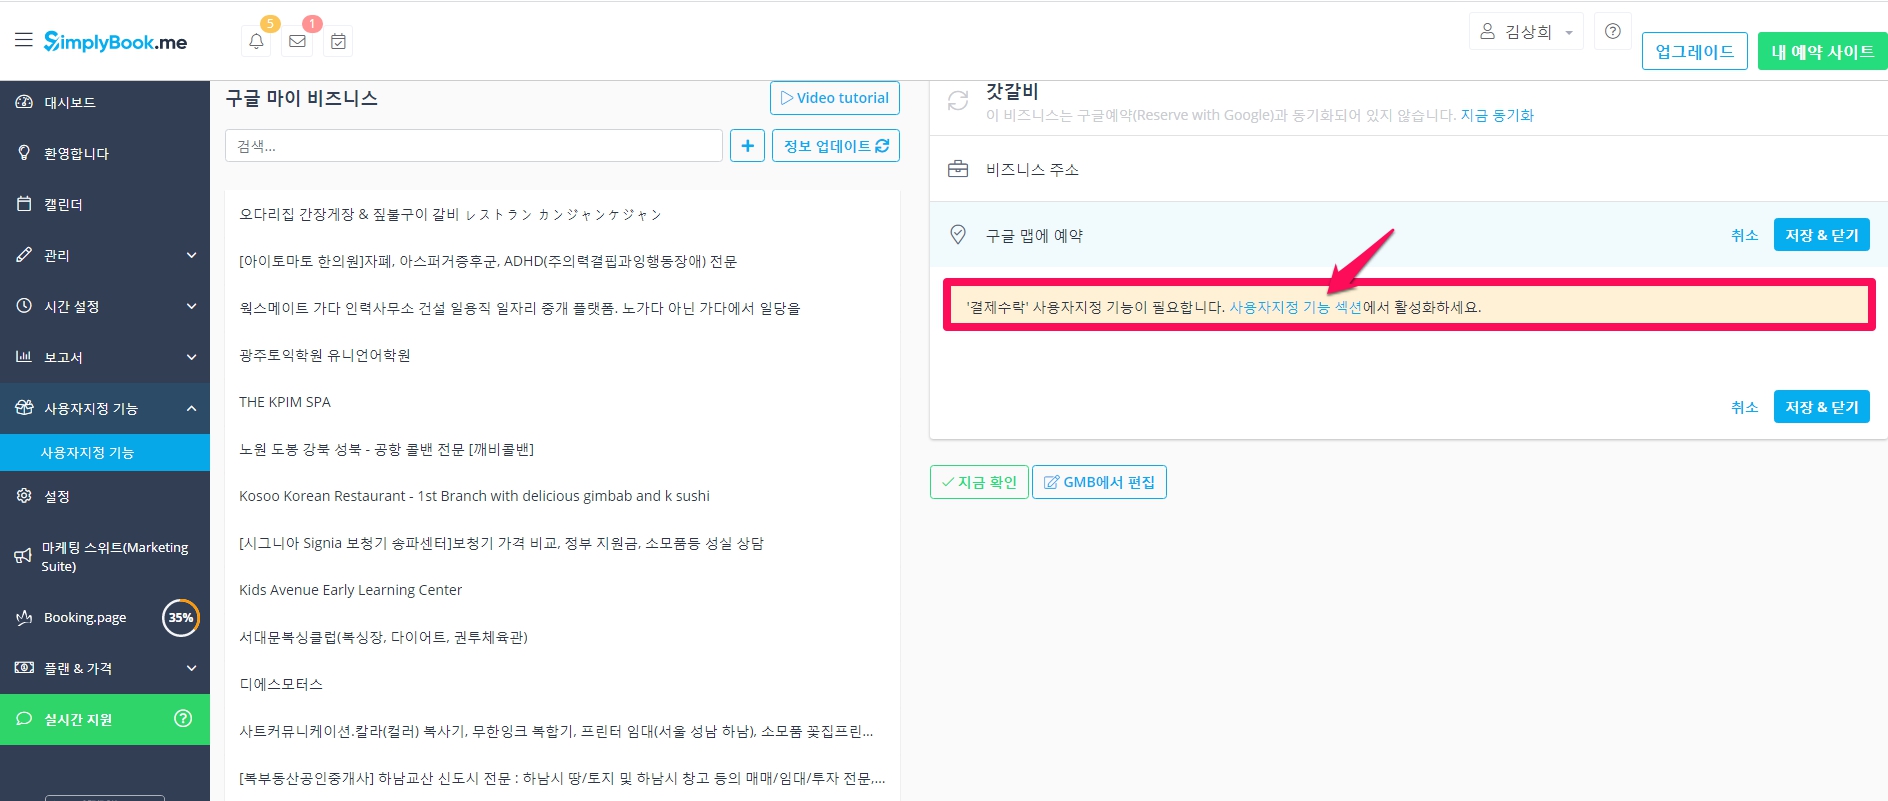This screenshot has height=801, width=1888.
Task: Open the 김상희 user account dropdown
Action: coord(1526,32)
